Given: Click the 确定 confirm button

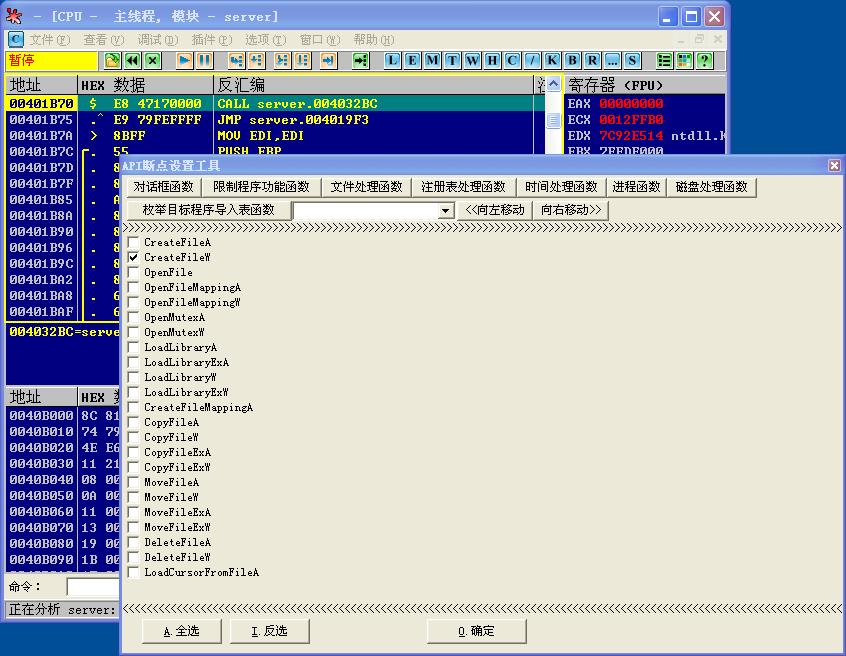Looking at the screenshot, I should [x=476, y=631].
